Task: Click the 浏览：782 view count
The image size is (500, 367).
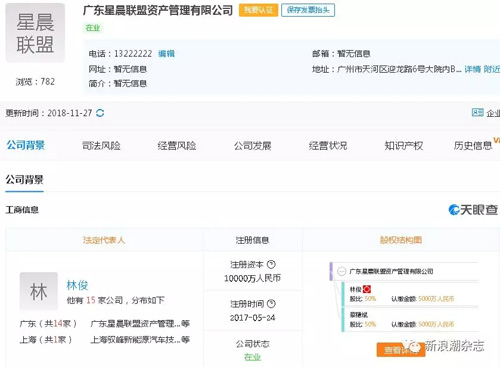Action: [35, 82]
